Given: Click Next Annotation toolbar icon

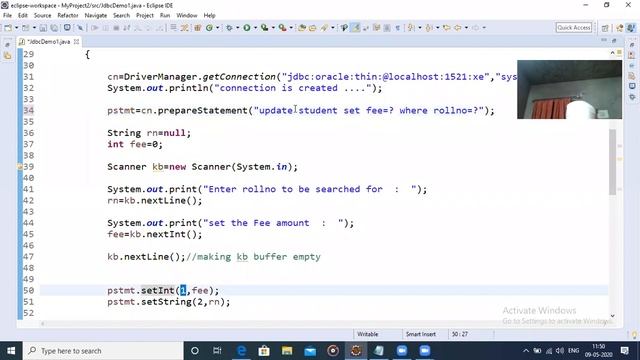Looking at the screenshot, I should coord(411,28).
